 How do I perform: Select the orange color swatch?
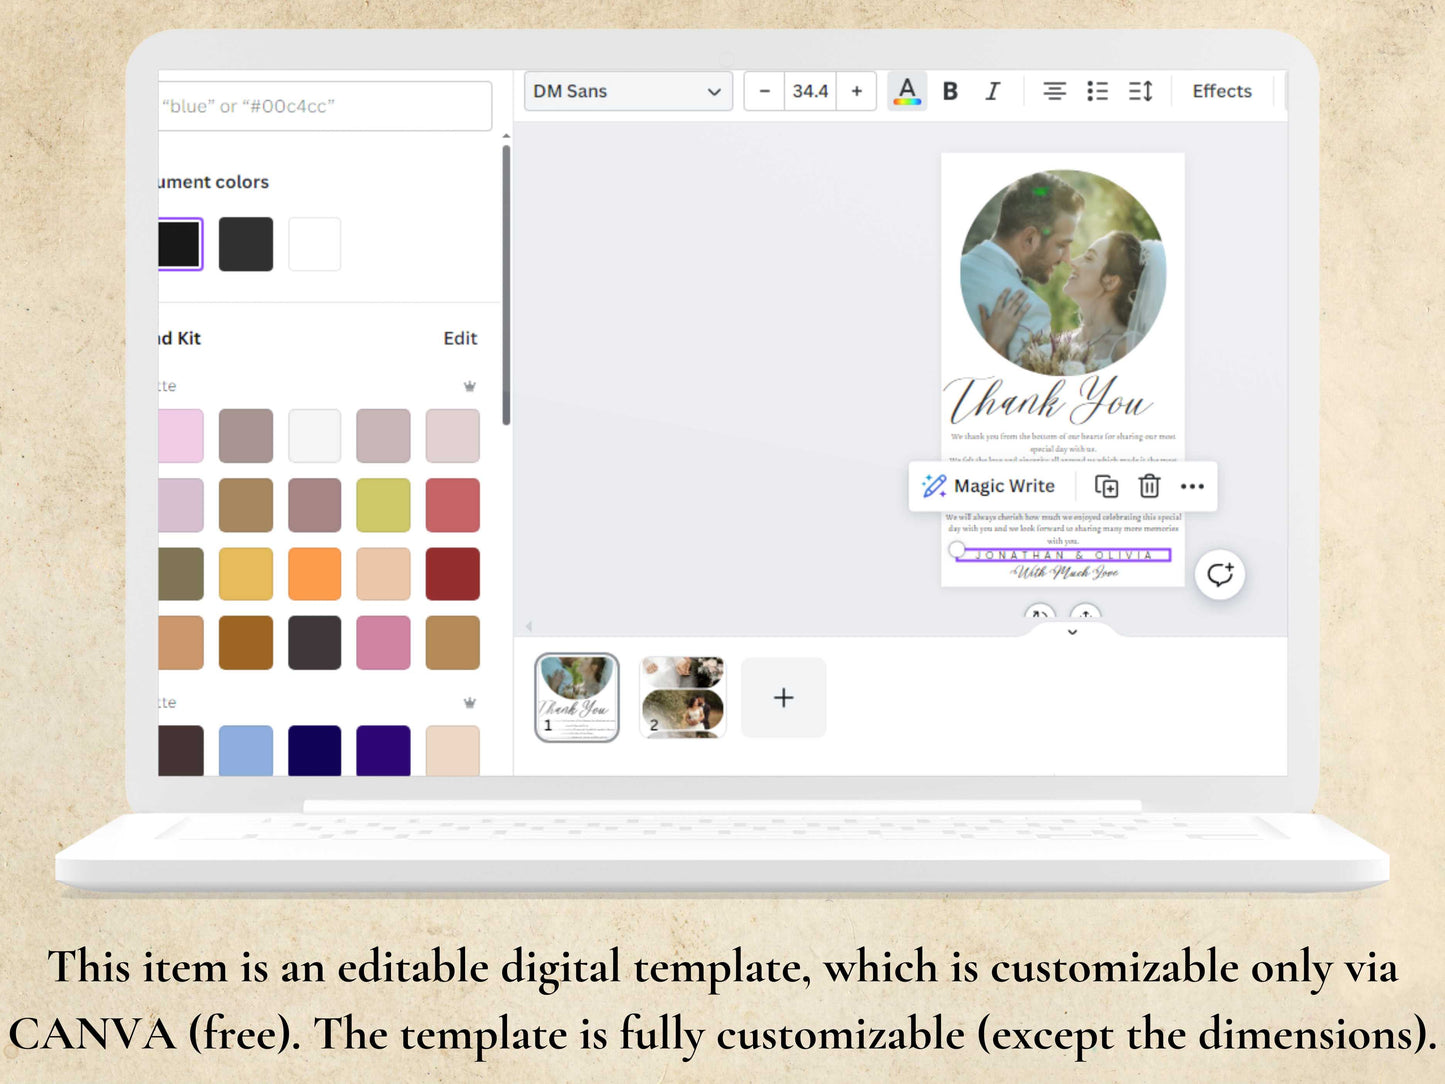tap(314, 574)
